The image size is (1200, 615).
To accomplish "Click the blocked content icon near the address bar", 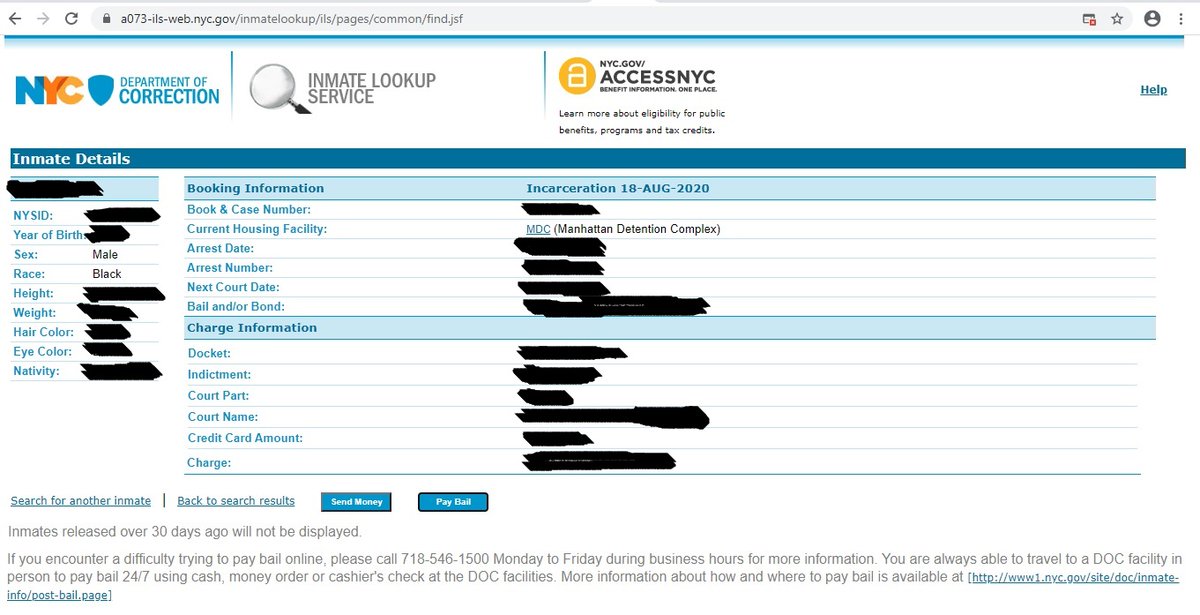I will [1088, 17].
